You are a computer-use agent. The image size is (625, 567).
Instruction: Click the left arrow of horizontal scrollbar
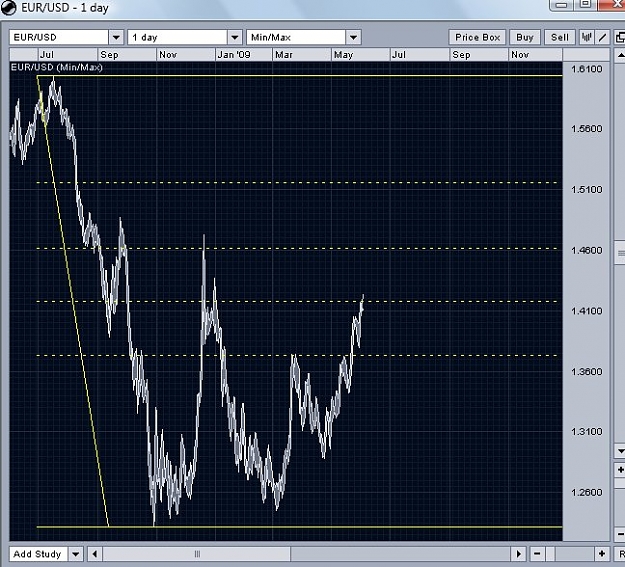click(95, 554)
